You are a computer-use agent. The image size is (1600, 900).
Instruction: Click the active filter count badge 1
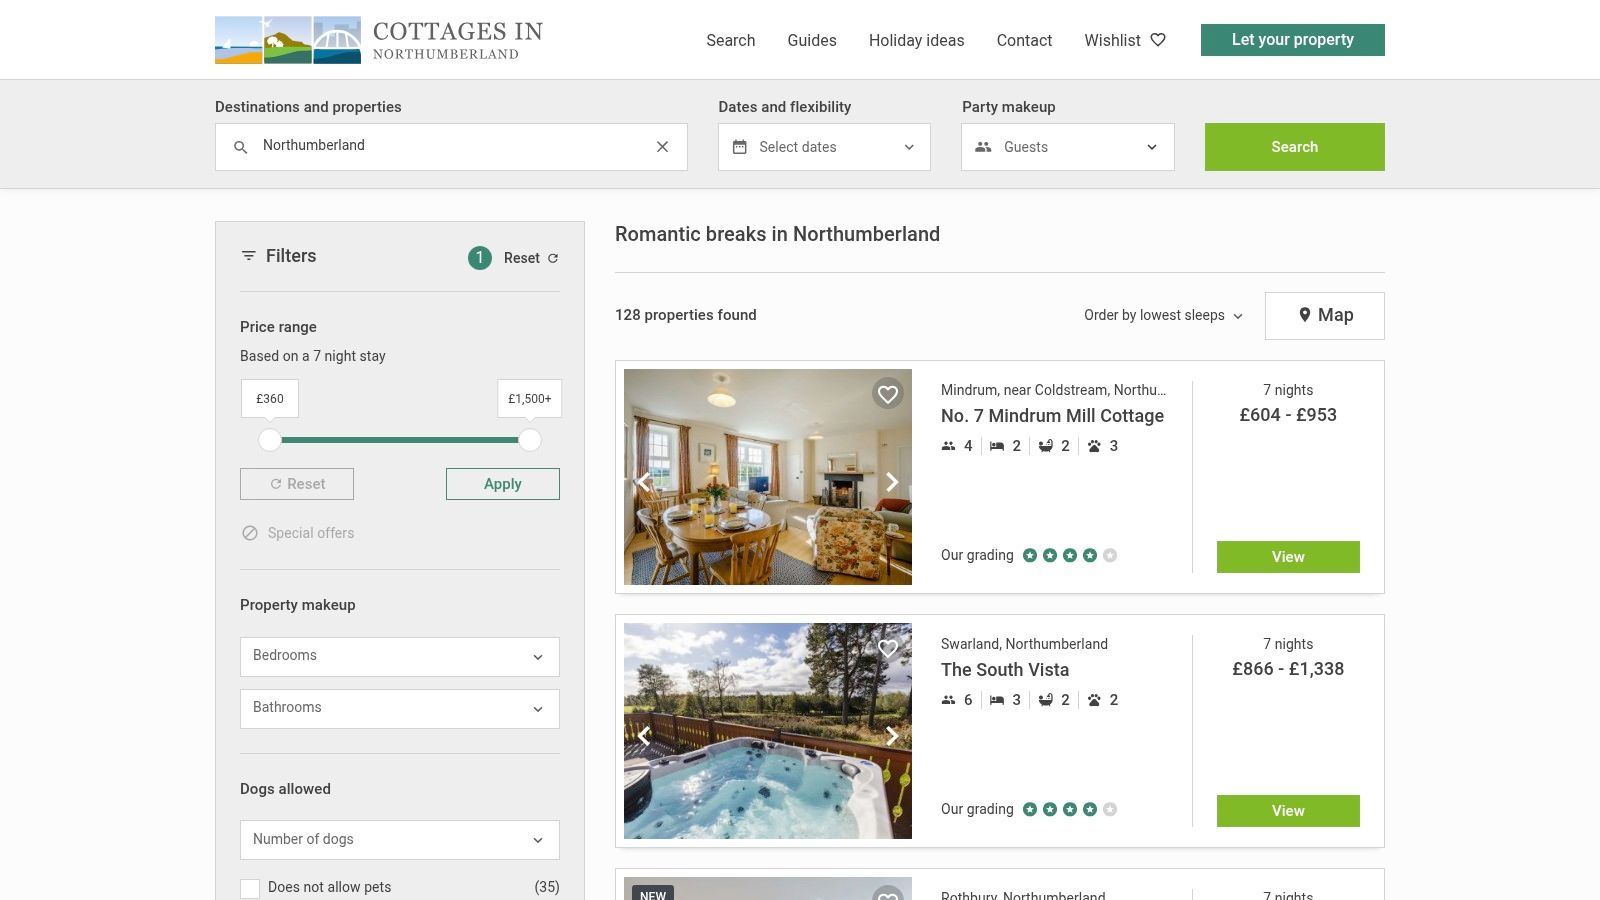480,258
